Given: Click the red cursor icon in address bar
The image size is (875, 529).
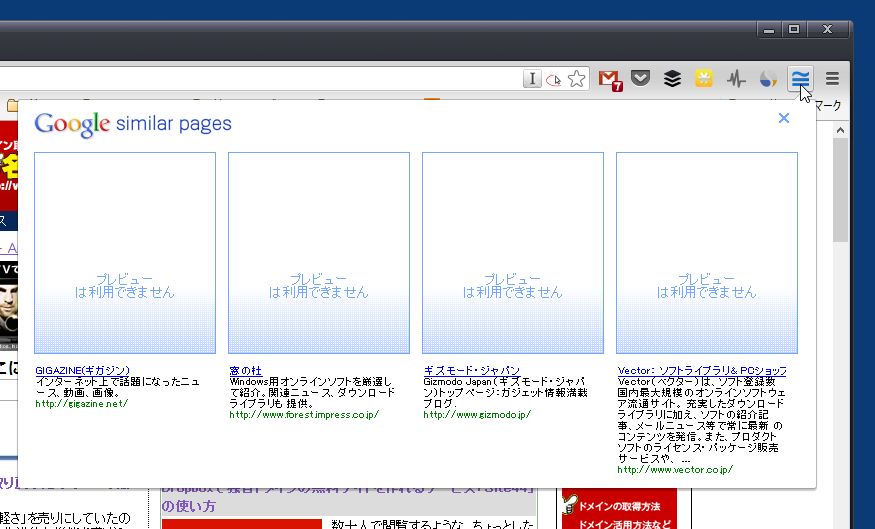Looking at the screenshot, I should [x=554, y=80].
